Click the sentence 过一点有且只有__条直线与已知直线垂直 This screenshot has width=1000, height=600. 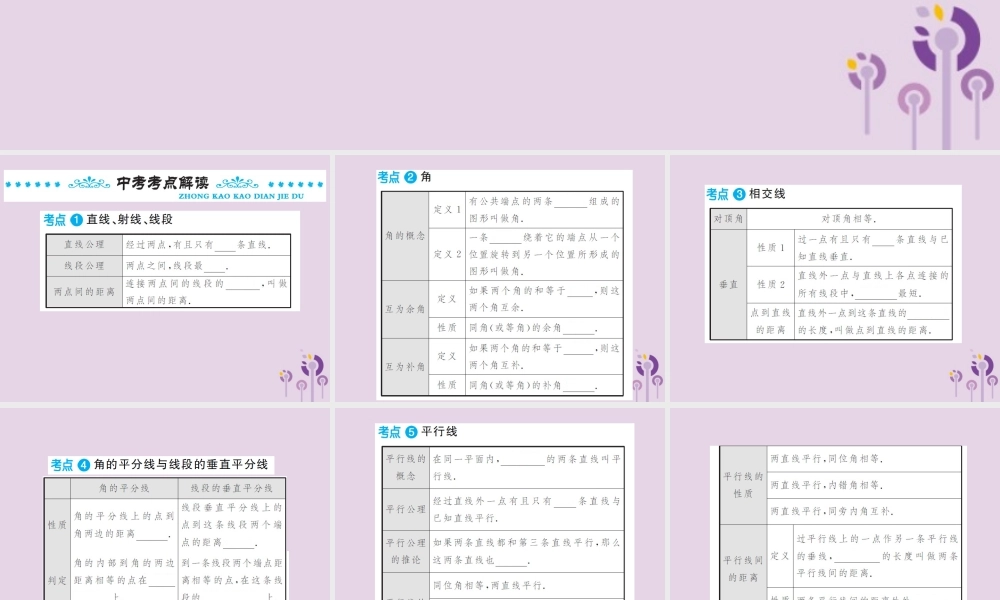(872, 247)
